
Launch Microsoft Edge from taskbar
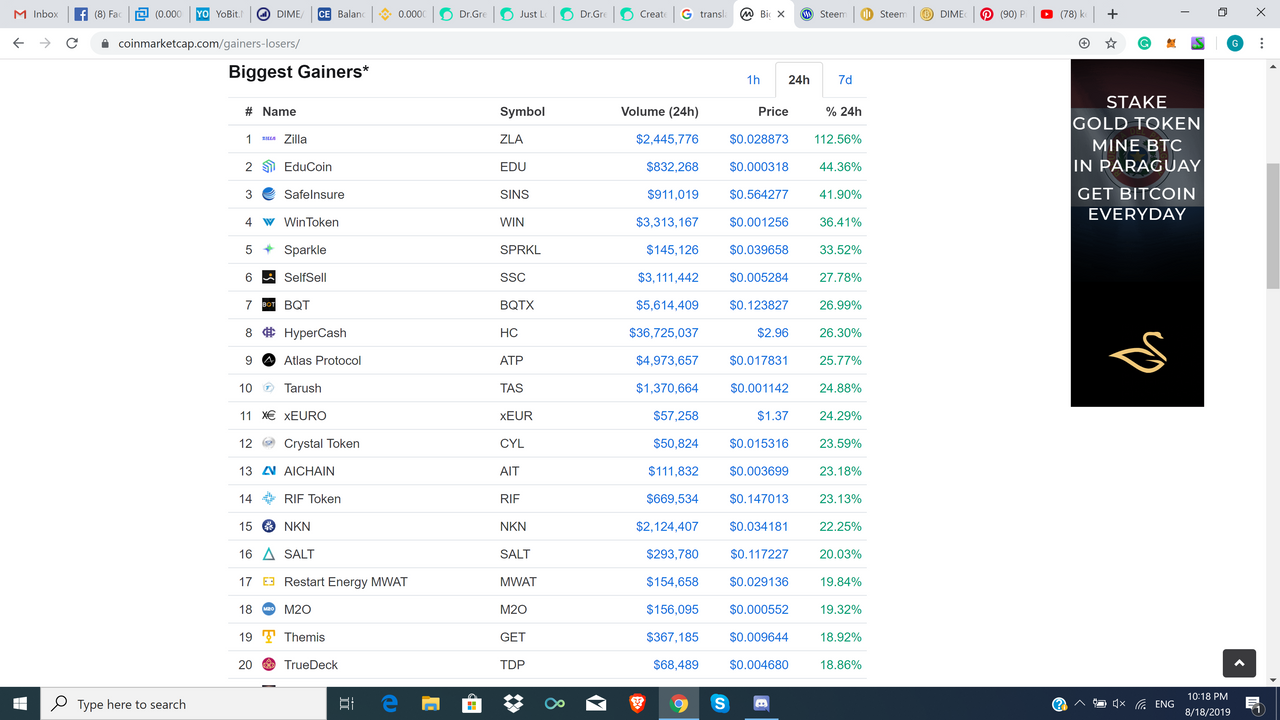(389, 704)
